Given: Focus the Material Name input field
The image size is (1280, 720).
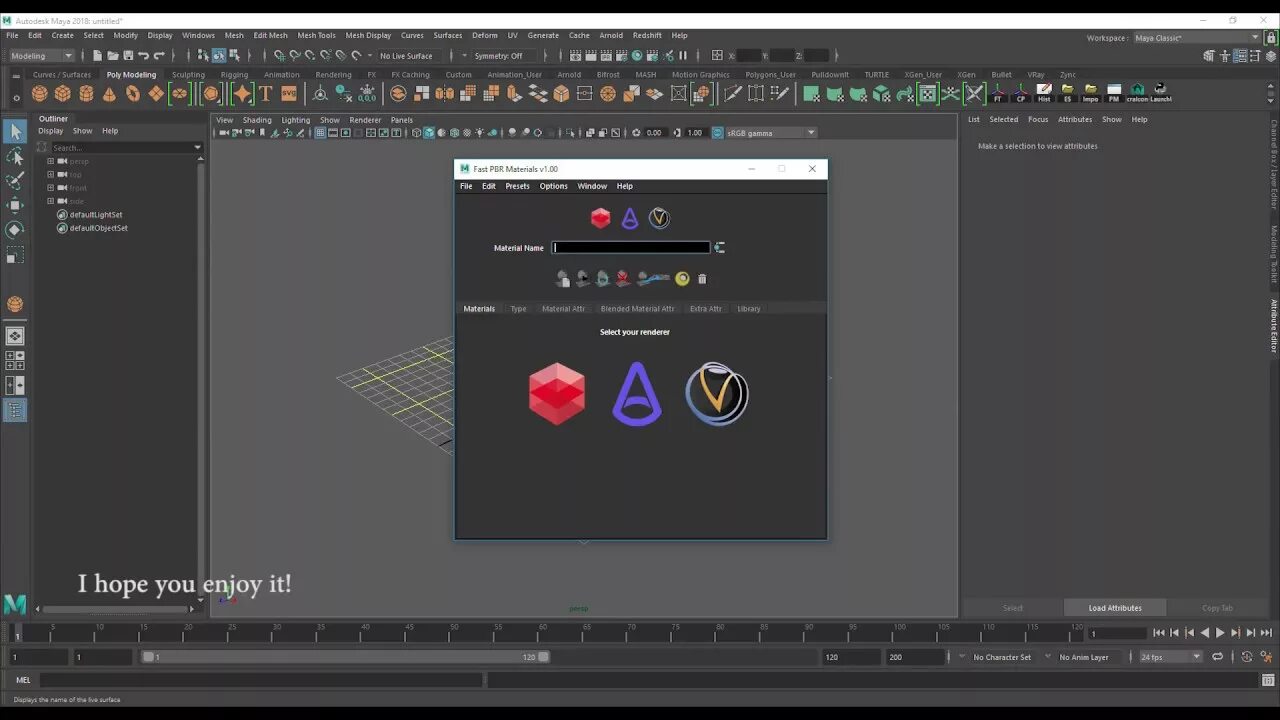Looking at the screenshot, I should pos(631,248).
